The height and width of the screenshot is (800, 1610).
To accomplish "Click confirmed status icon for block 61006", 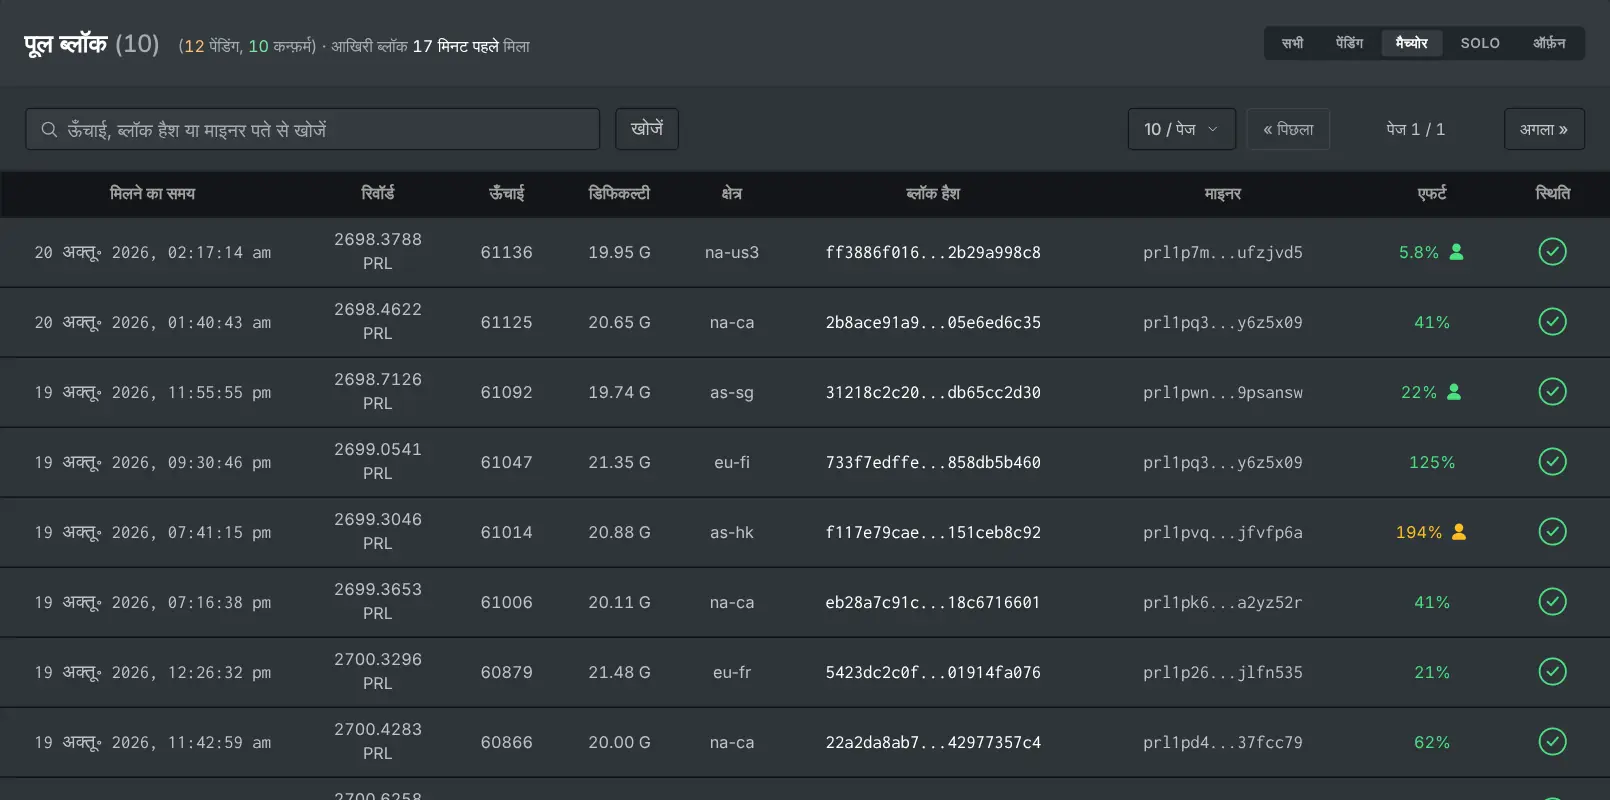I will coord(1552,602).
